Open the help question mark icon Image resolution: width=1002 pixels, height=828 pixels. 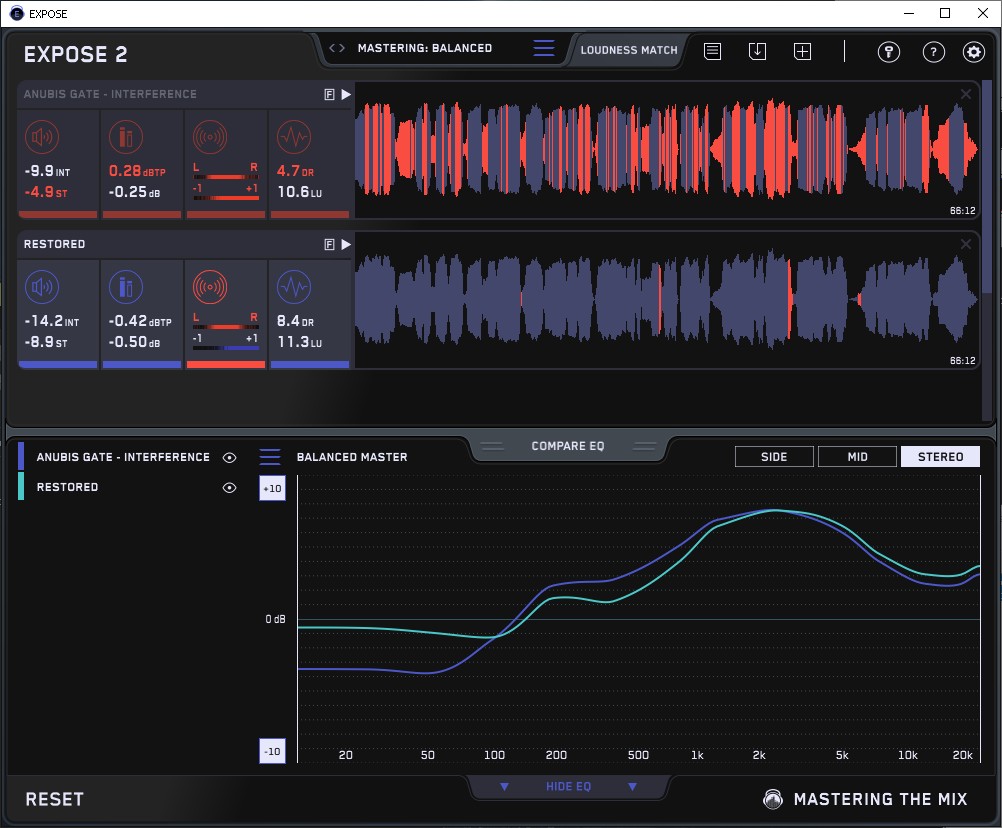[x=933, y=52]
